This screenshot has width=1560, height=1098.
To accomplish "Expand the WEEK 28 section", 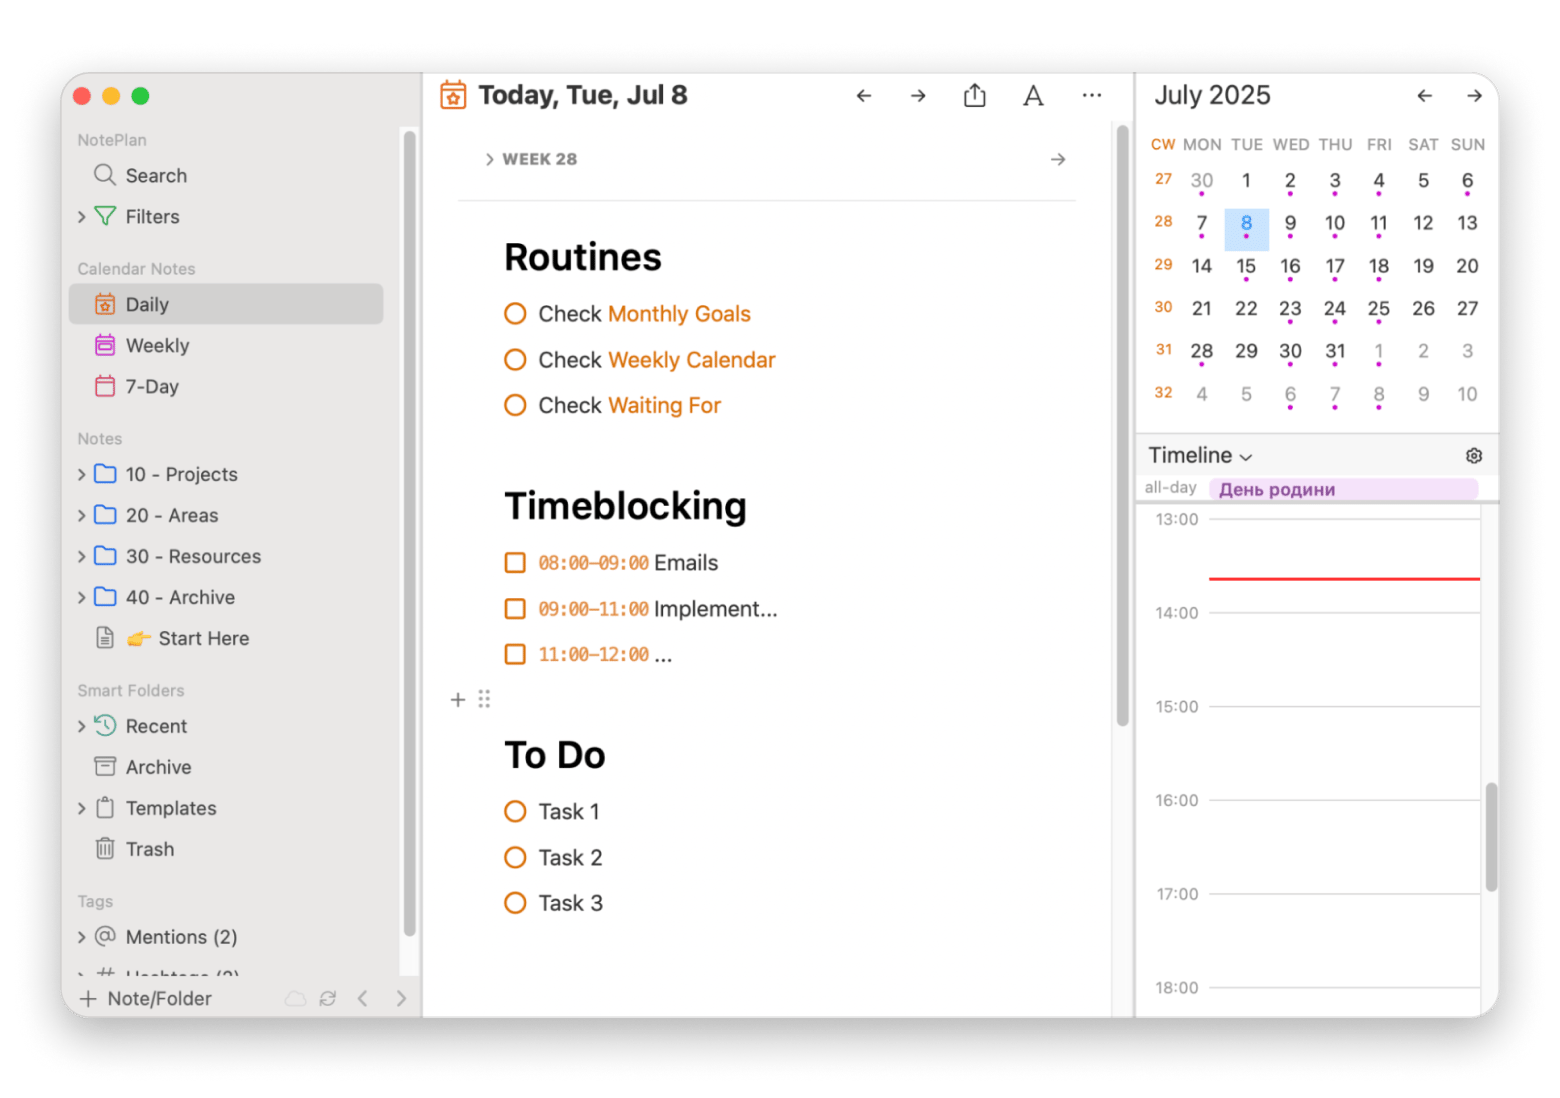I will [x=490, y=160].
